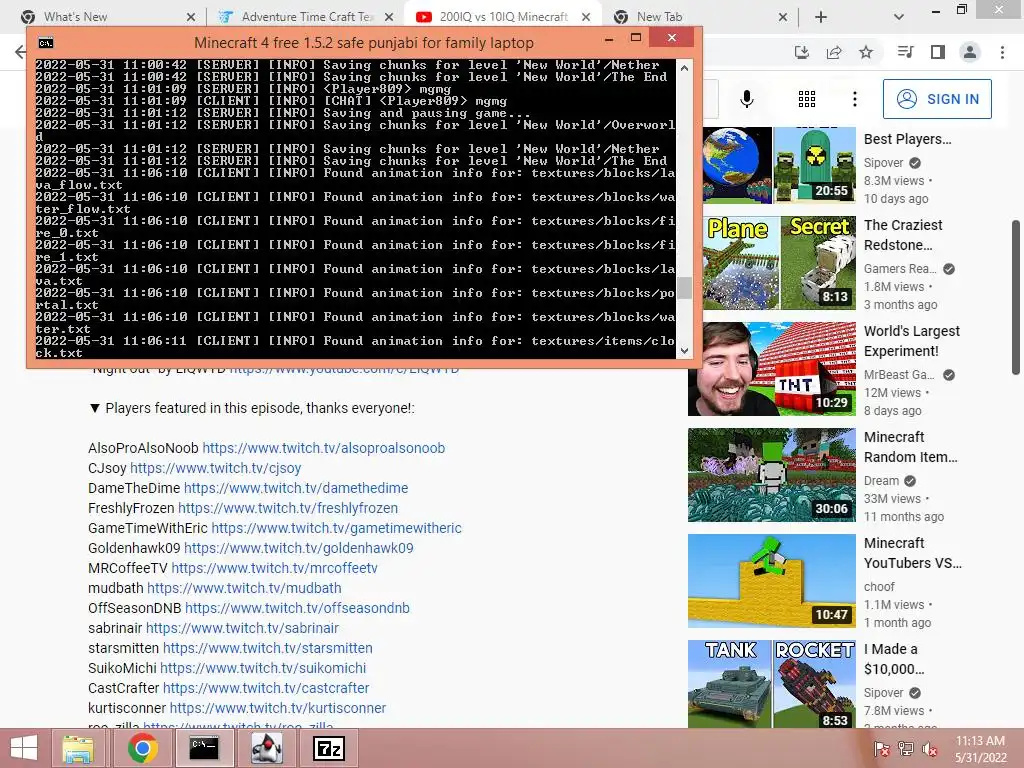The width and height of the screenshot is (1024, 768).
Task: Open the console window system menu icon
Action: point(46,42)
